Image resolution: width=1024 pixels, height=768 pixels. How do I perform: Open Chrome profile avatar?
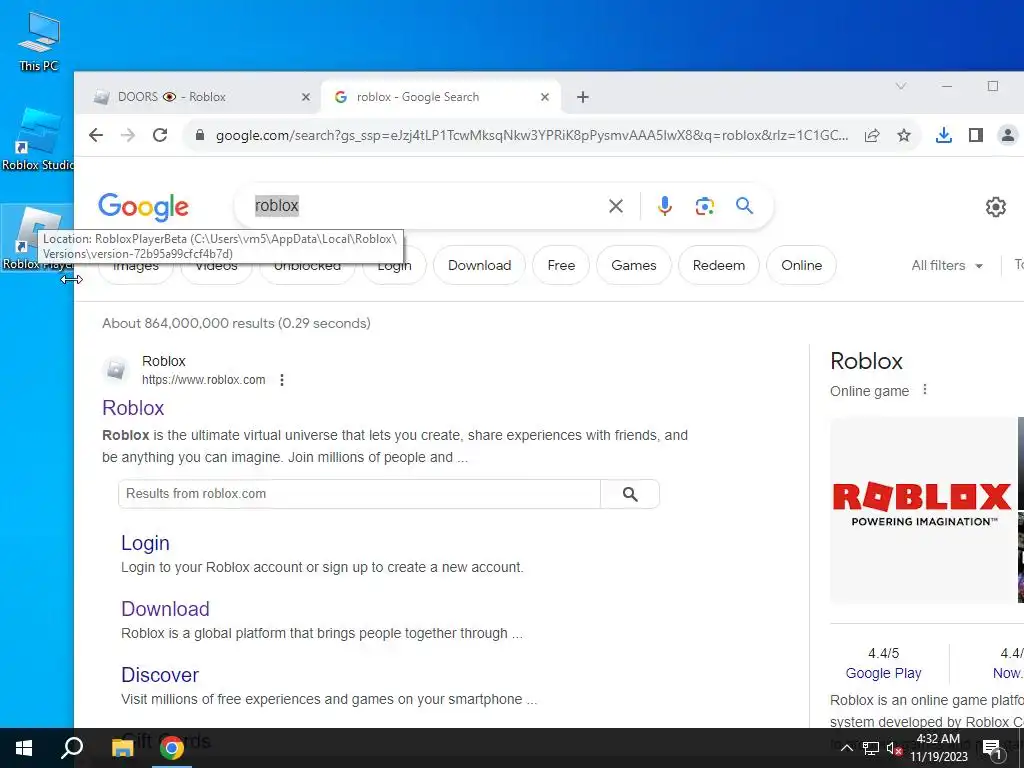click(x=1008, y=135)
